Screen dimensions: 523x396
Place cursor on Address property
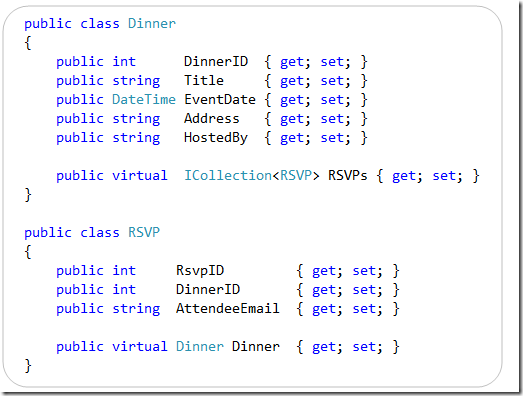(212, 118)
